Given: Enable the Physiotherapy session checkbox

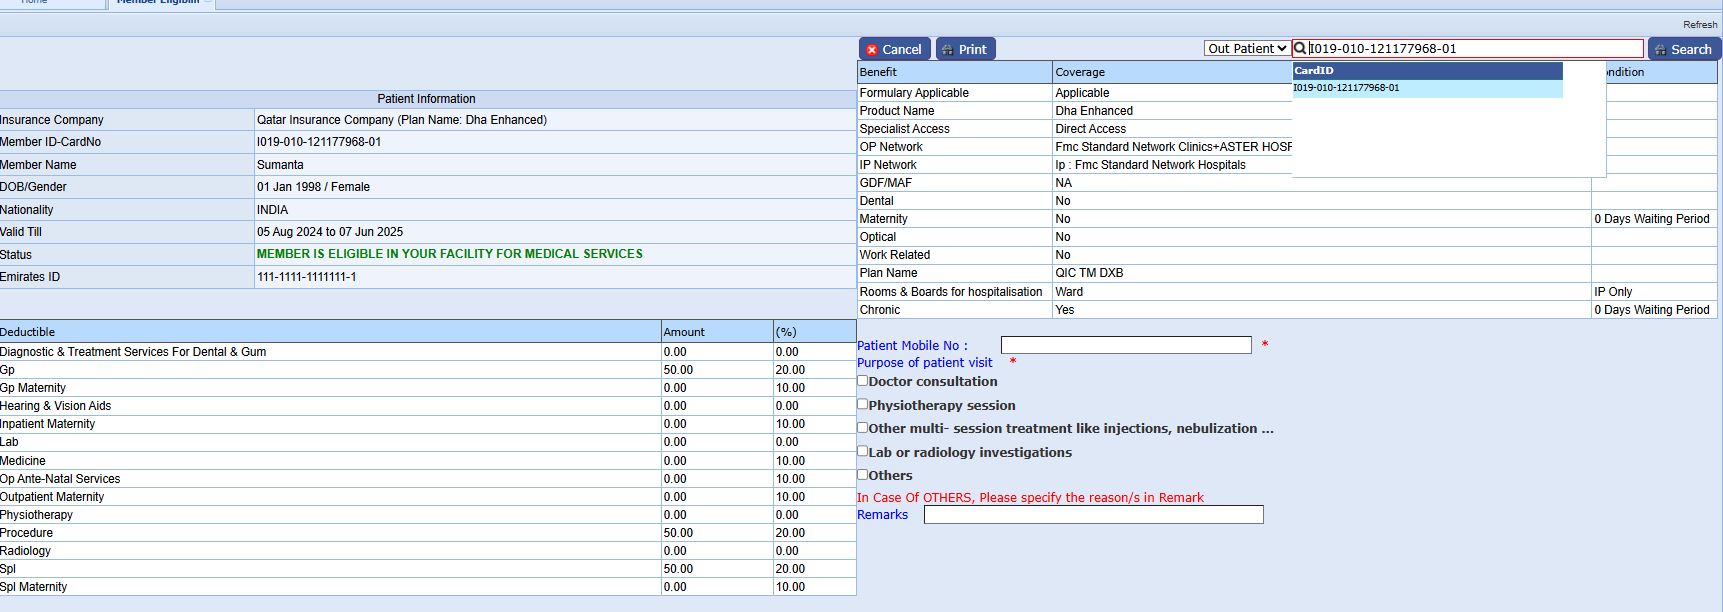Looking at the screenshot, I should tap(862, 404).
